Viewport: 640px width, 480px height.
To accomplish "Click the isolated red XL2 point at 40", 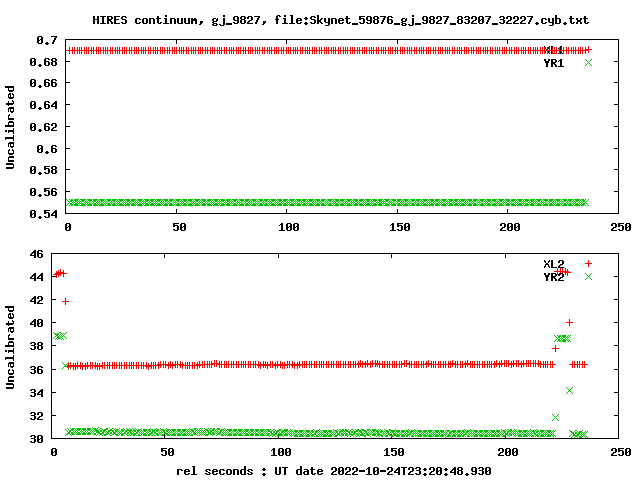I will [x=569, y=322].
